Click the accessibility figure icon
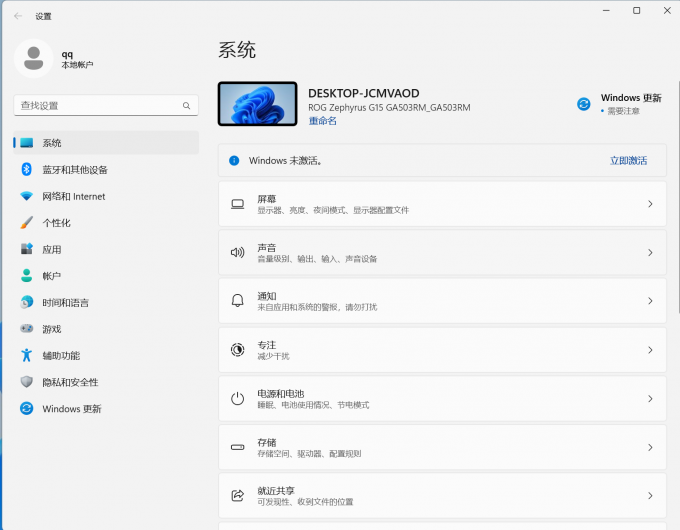 click(x=27, y=355)
